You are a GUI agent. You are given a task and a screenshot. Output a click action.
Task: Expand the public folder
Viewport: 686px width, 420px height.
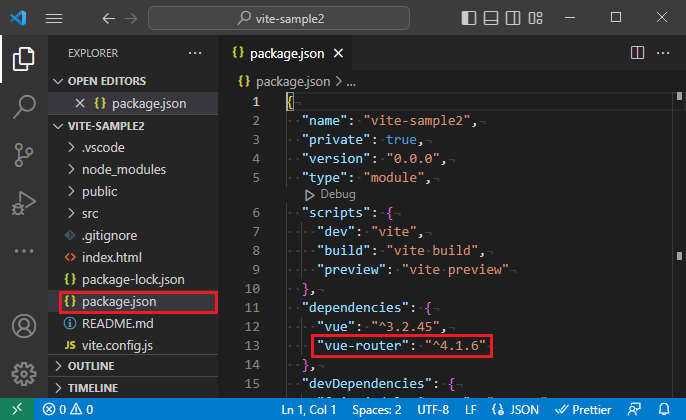133,191
